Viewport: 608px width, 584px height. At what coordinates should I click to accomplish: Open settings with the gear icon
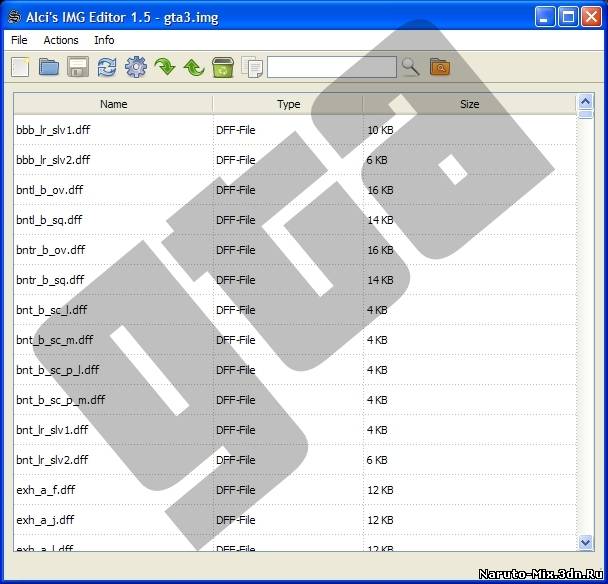click(x=136, y=67)
